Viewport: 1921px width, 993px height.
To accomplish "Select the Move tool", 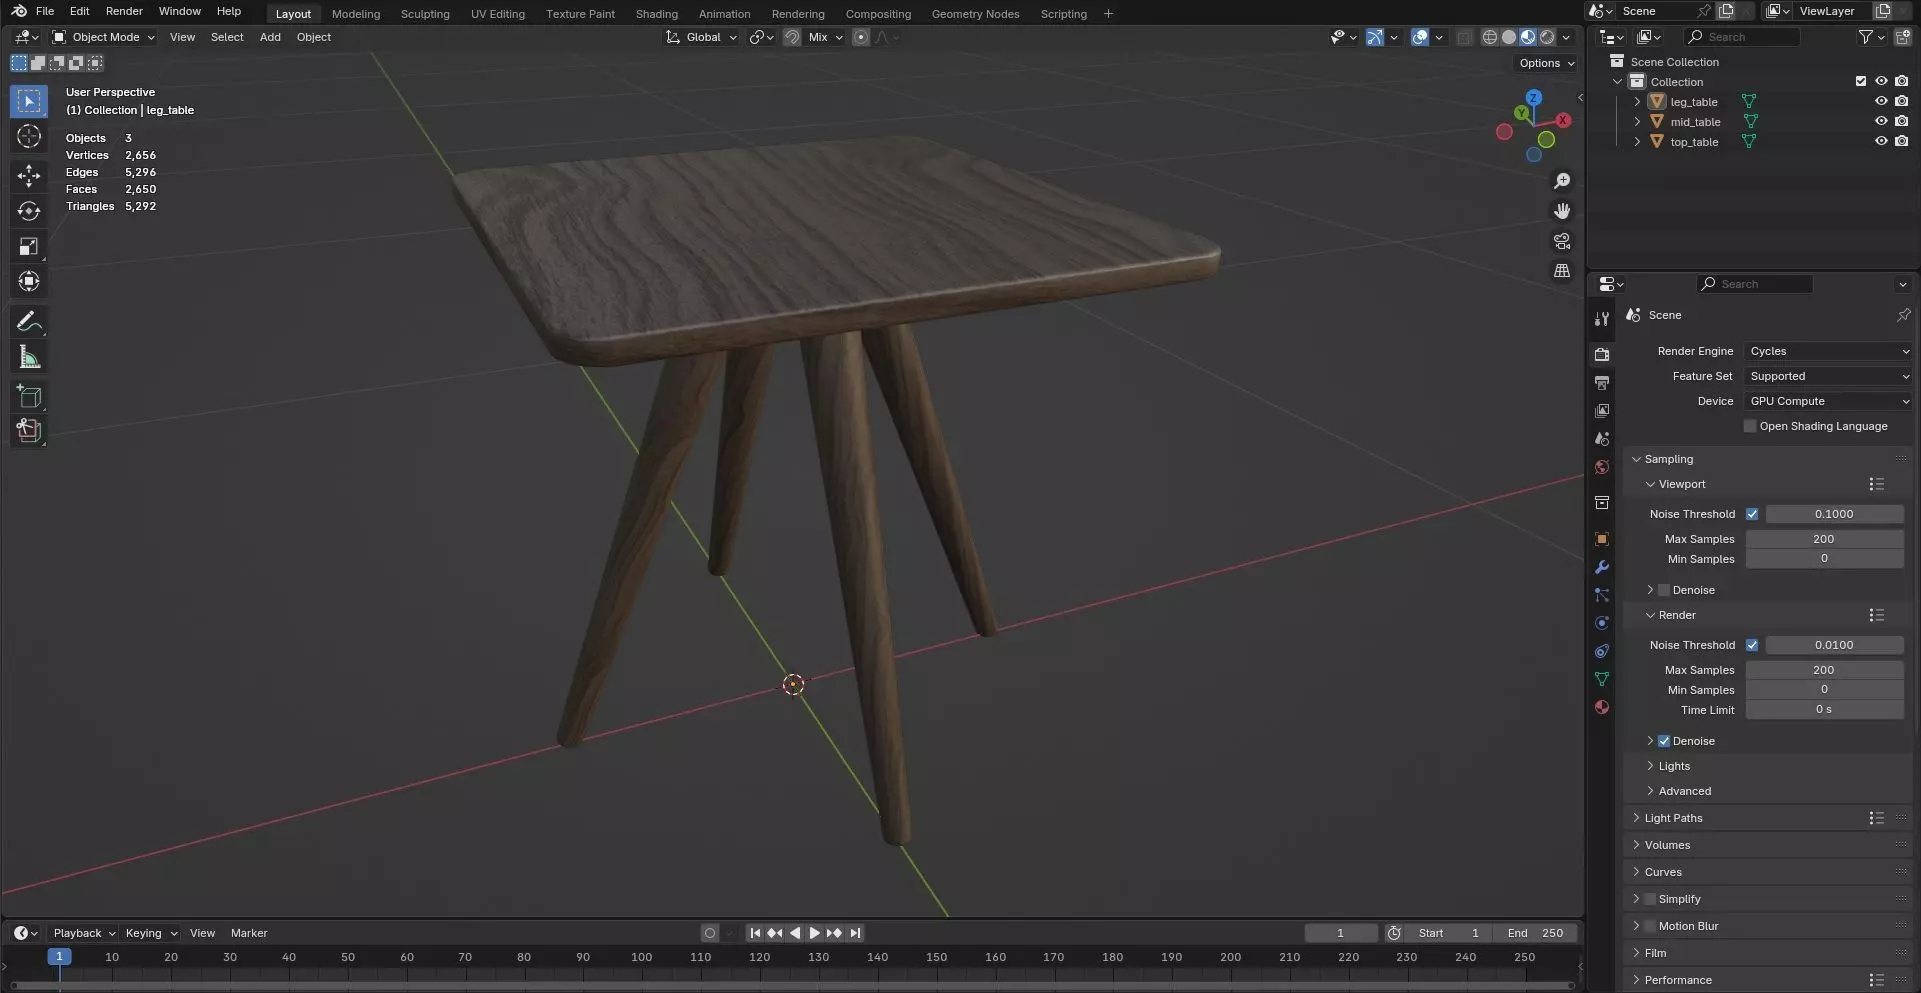I will click(29, 176).
